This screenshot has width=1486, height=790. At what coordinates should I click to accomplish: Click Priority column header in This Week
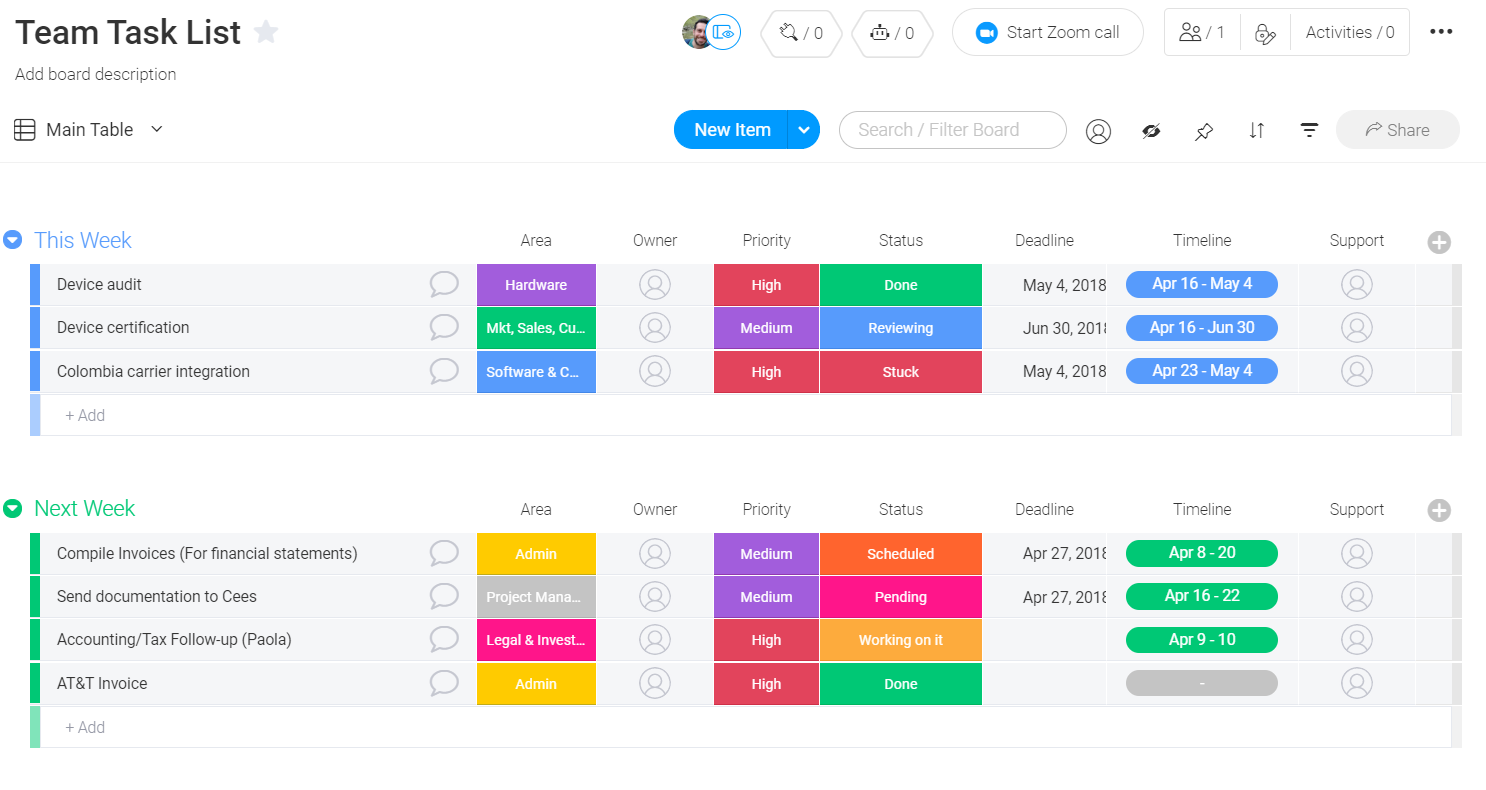click(766, 241)
